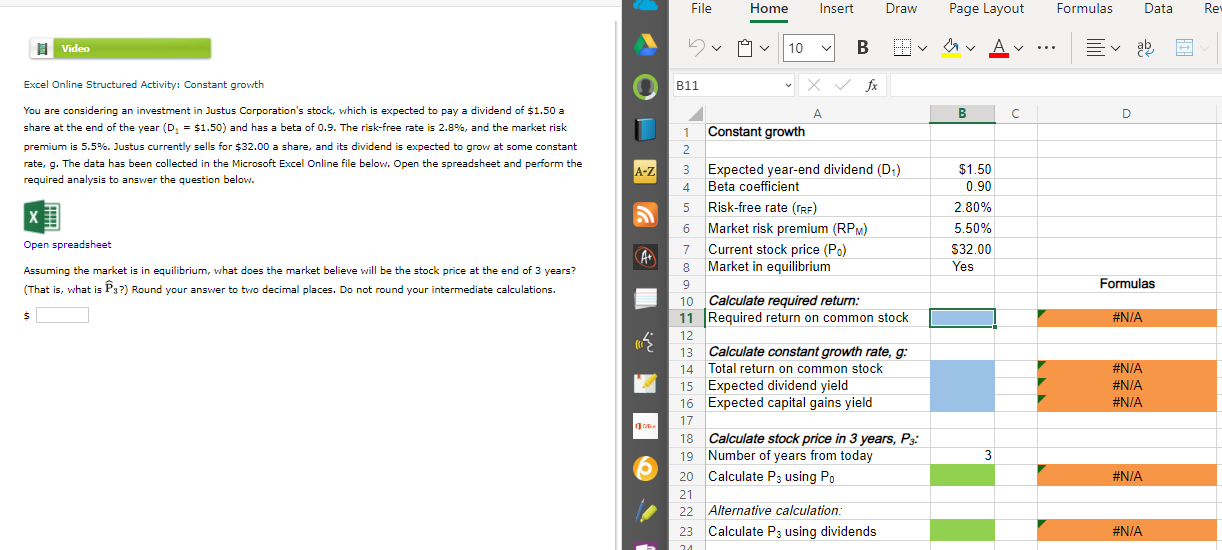Click the A+ grade sidebar icon

647,257
